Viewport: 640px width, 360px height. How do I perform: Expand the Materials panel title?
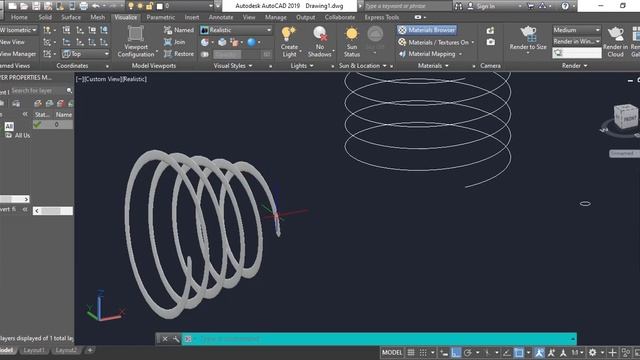pos(433,66)
